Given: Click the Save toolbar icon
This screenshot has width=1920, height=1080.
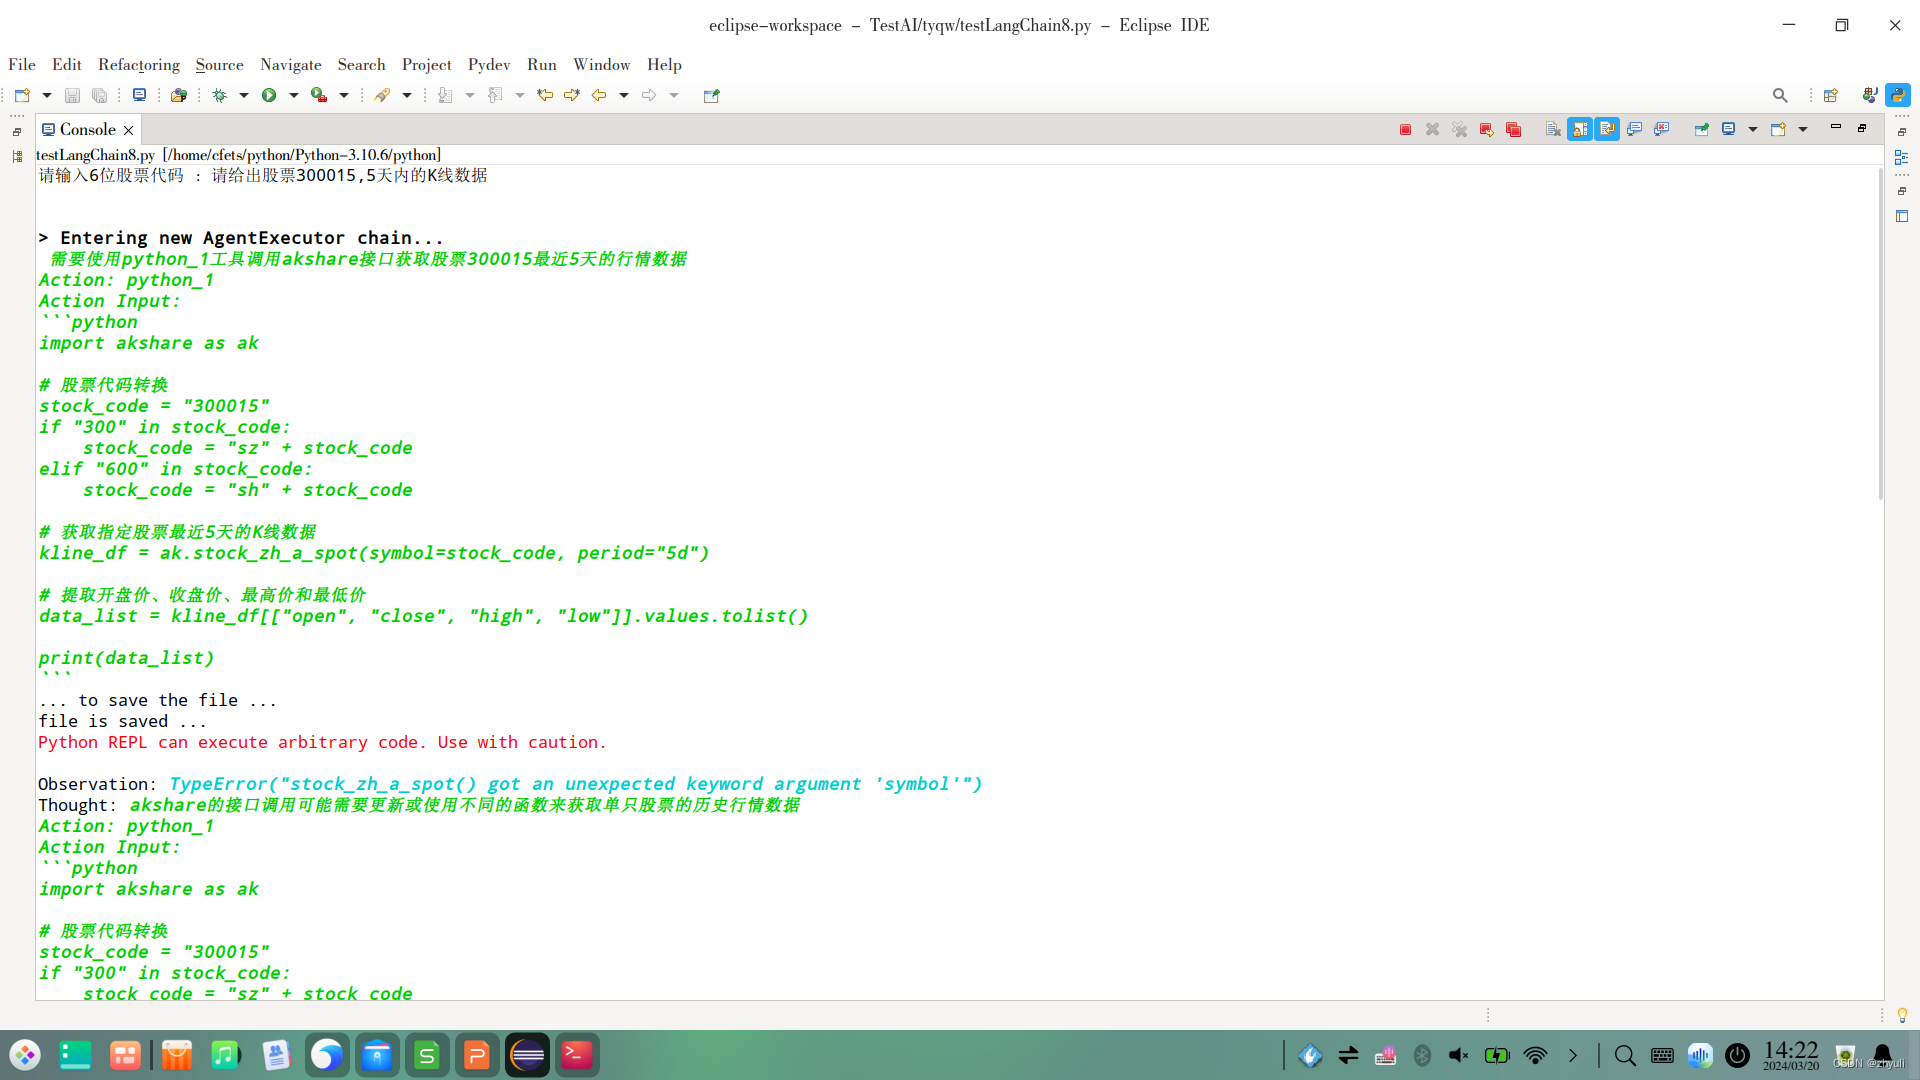Looking at the screenshot, I should (x=72, y=95).
